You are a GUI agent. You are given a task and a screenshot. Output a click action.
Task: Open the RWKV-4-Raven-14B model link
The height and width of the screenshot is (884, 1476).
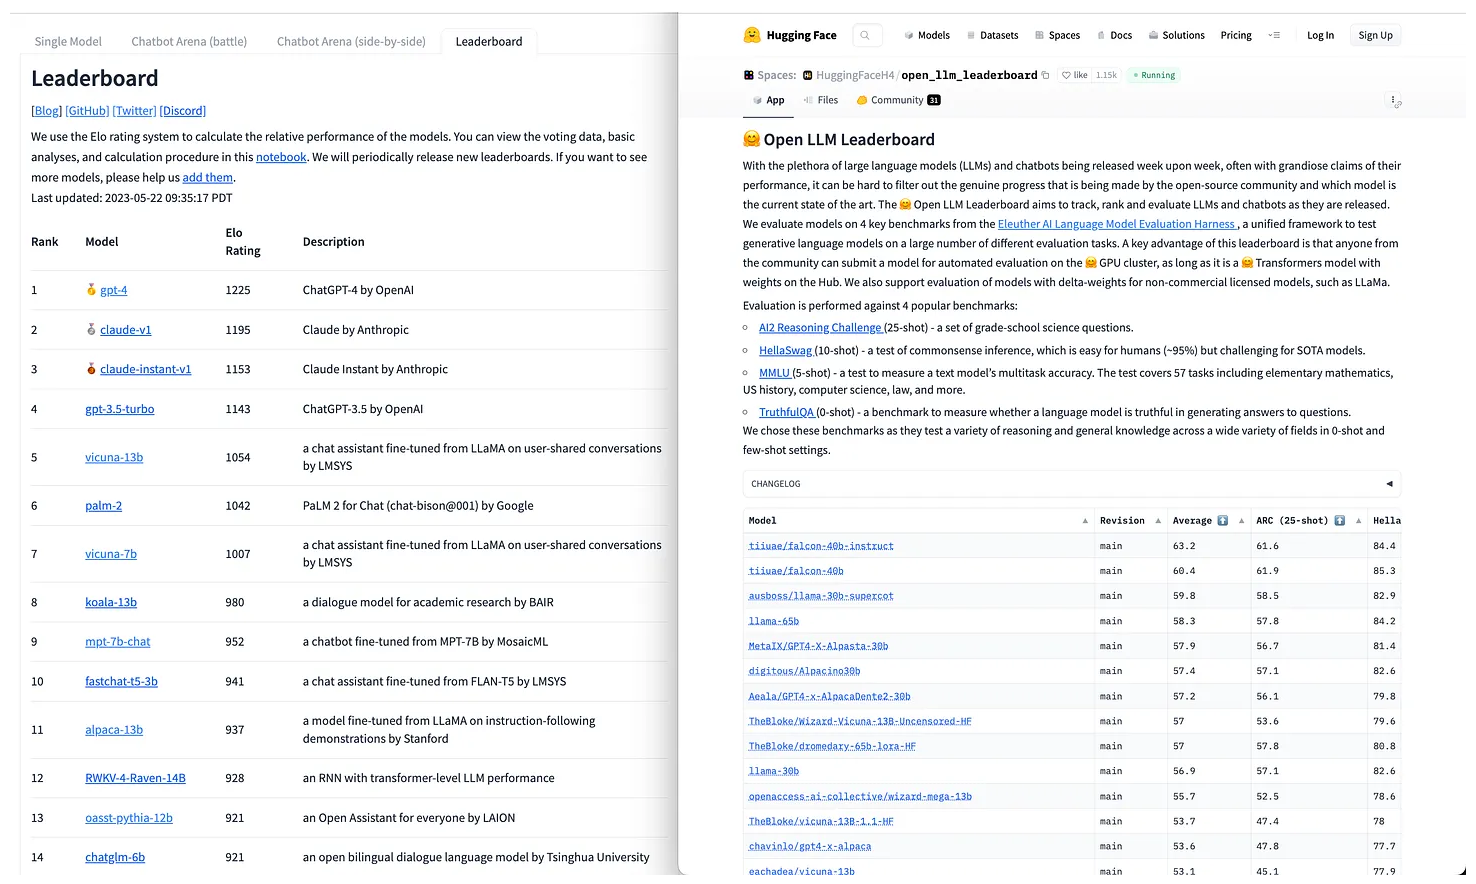(135, 778)
